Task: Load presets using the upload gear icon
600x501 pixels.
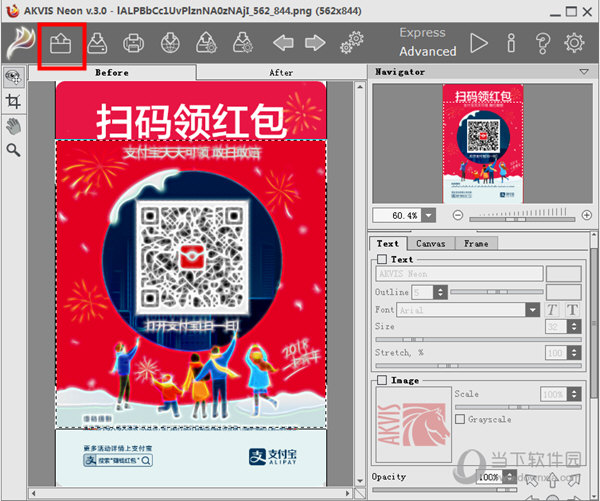Action: point(206,43)
